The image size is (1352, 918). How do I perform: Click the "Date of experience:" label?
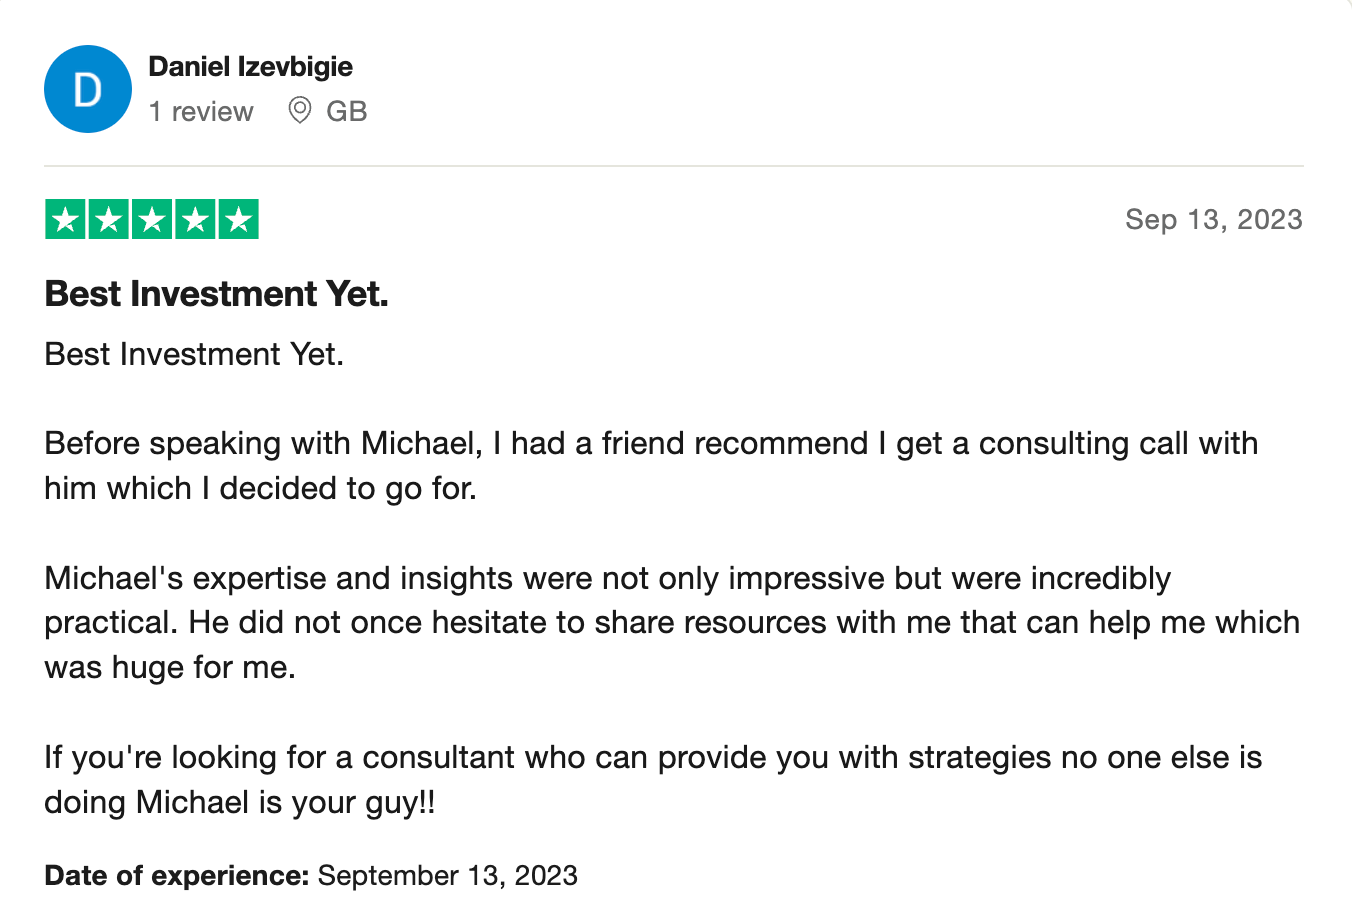[177, 875]
